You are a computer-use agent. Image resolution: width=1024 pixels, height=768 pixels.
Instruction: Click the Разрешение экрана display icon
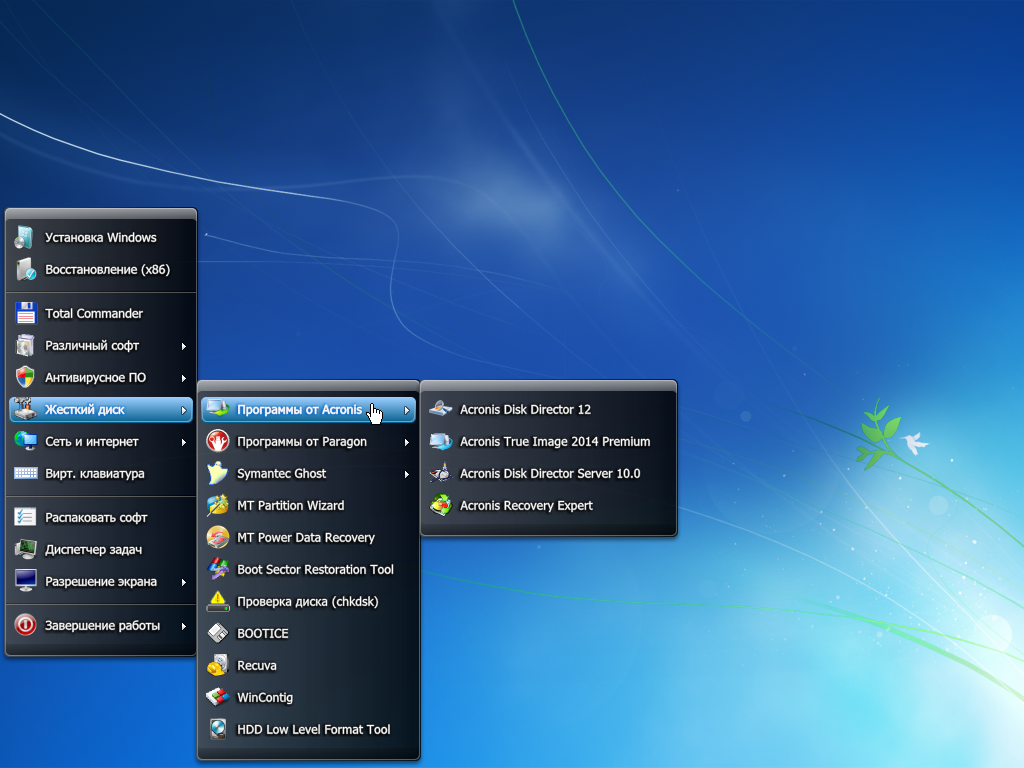point(25,581)
